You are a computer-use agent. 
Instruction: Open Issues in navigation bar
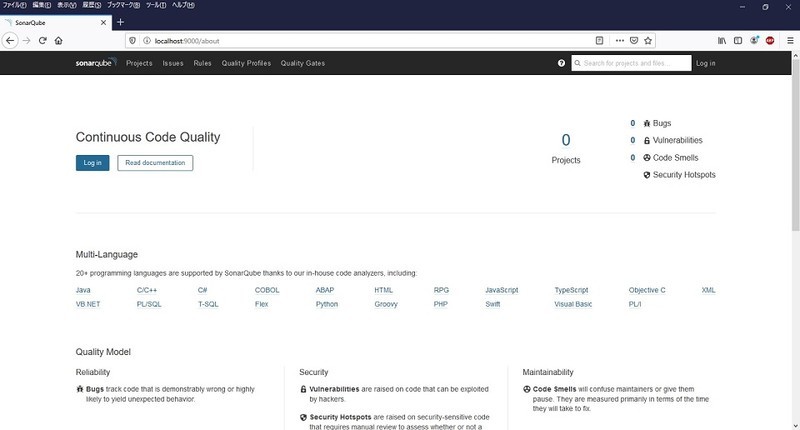(x=173, y=63)
